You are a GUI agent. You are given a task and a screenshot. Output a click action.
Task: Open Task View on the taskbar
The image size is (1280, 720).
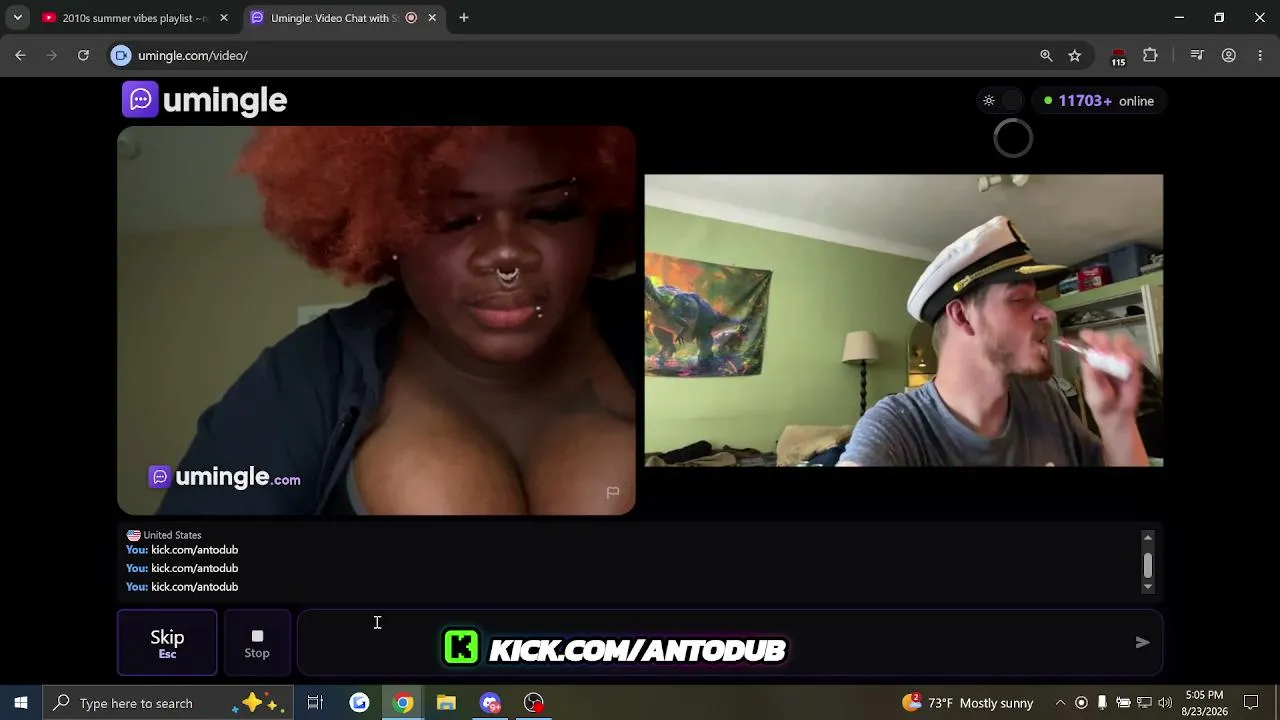click(315, 703)
